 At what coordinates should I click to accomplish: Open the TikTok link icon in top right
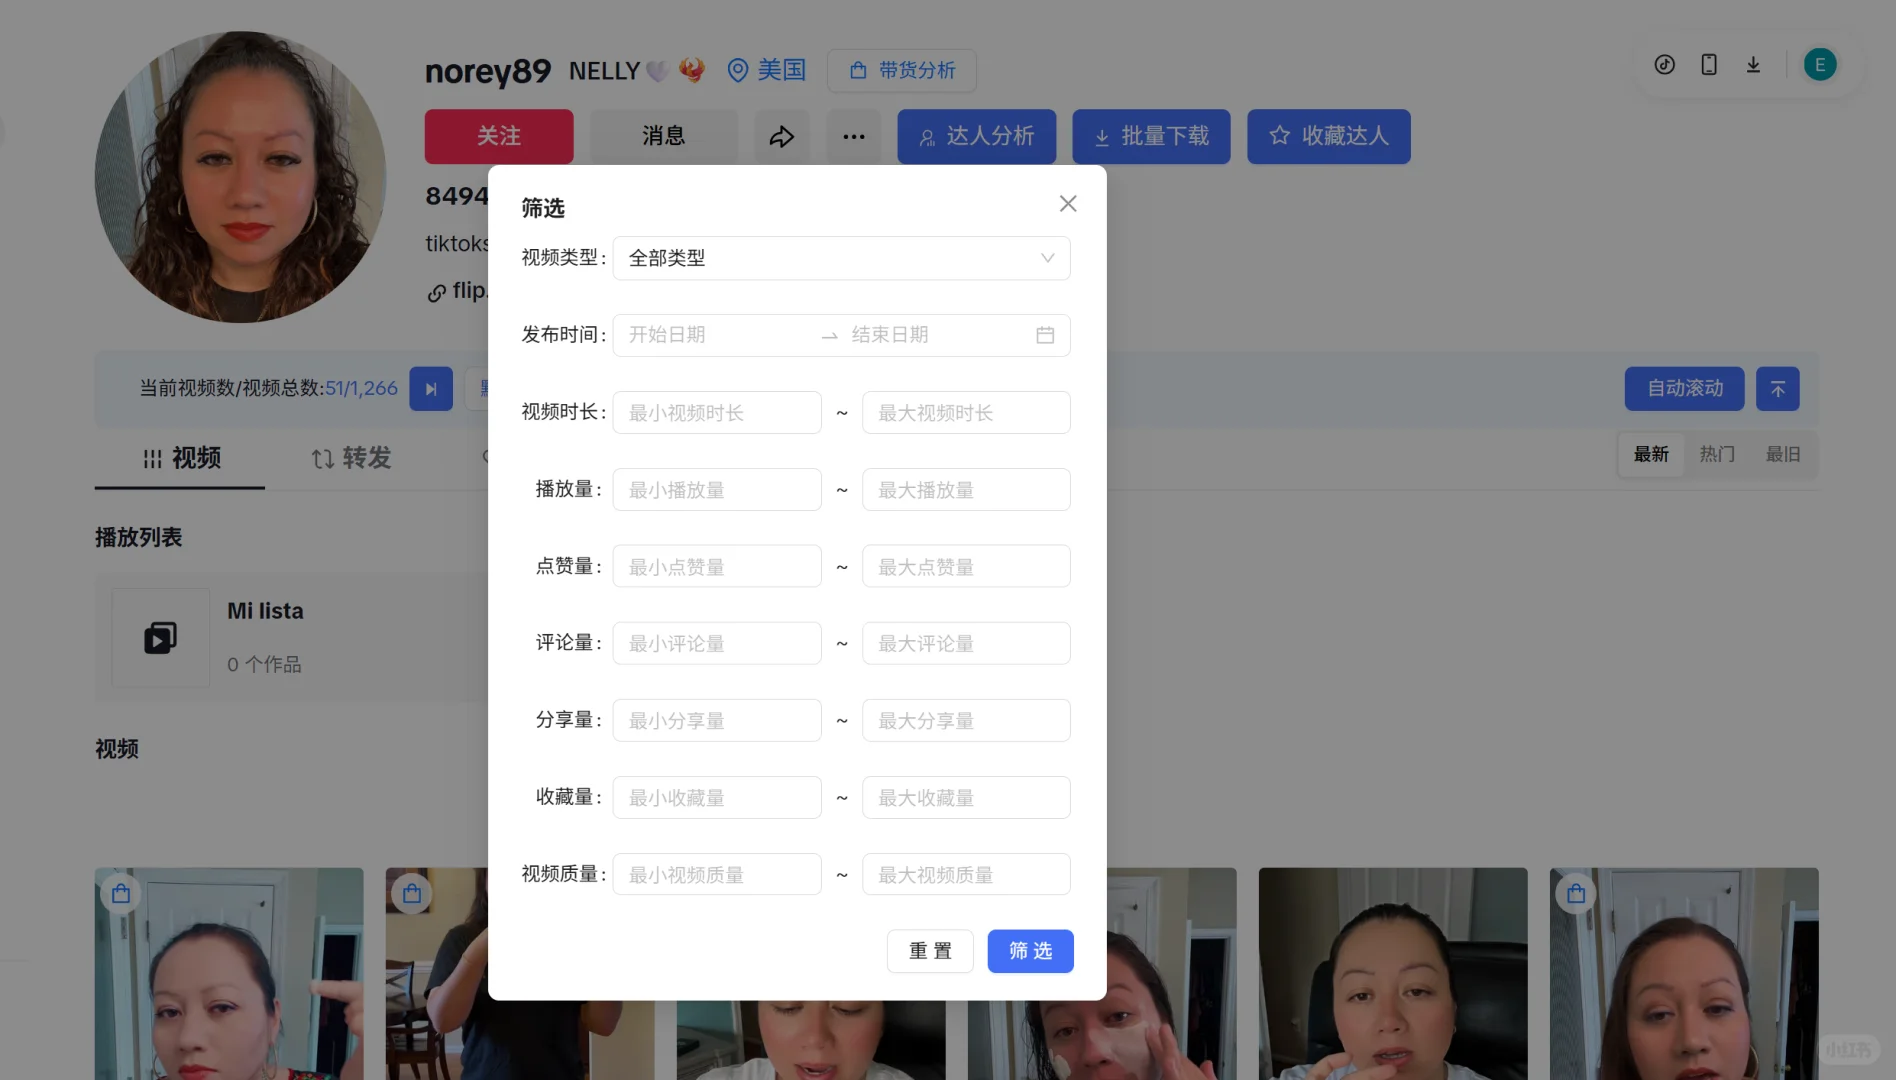(x=1664, y=64)
